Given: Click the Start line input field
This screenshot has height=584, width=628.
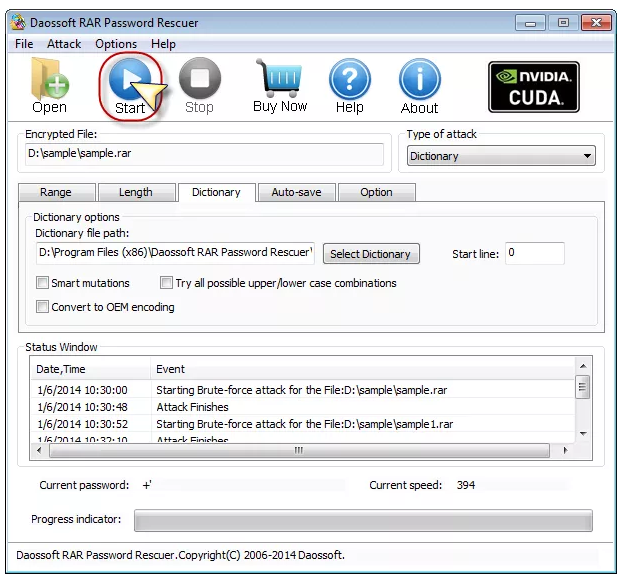Looking at the screenshot, I should tap(535, 253).
